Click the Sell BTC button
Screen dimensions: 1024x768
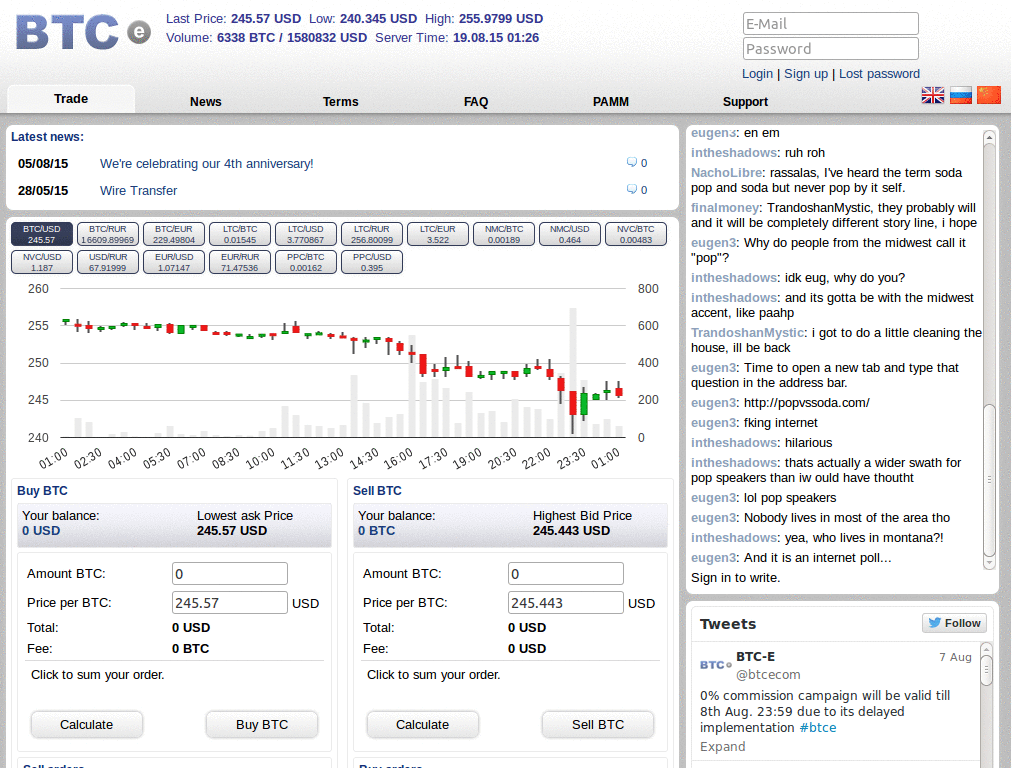tap(598, 725)
